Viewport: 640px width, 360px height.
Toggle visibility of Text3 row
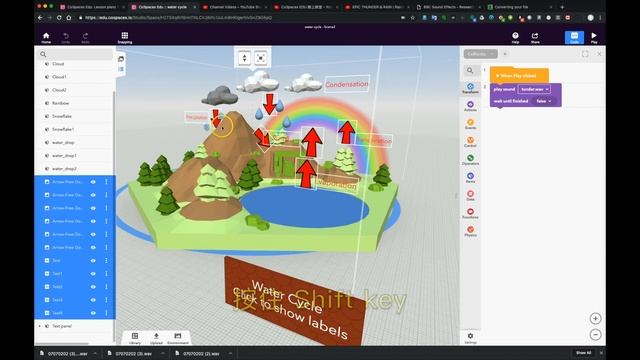[93, 300]
